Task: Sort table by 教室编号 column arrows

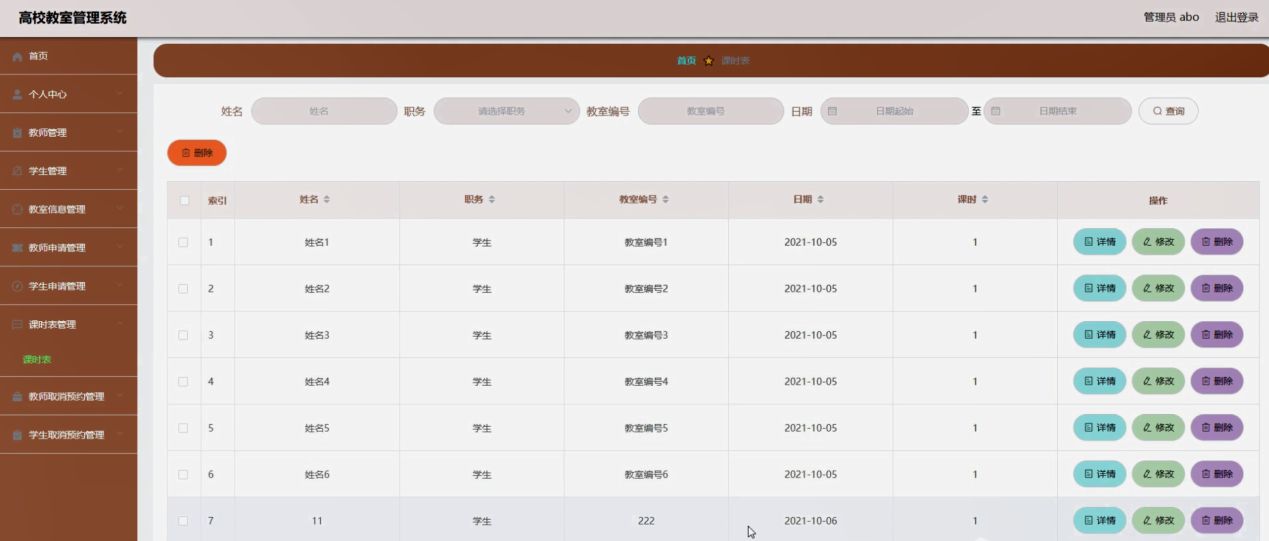Action: tap(666, 200)
